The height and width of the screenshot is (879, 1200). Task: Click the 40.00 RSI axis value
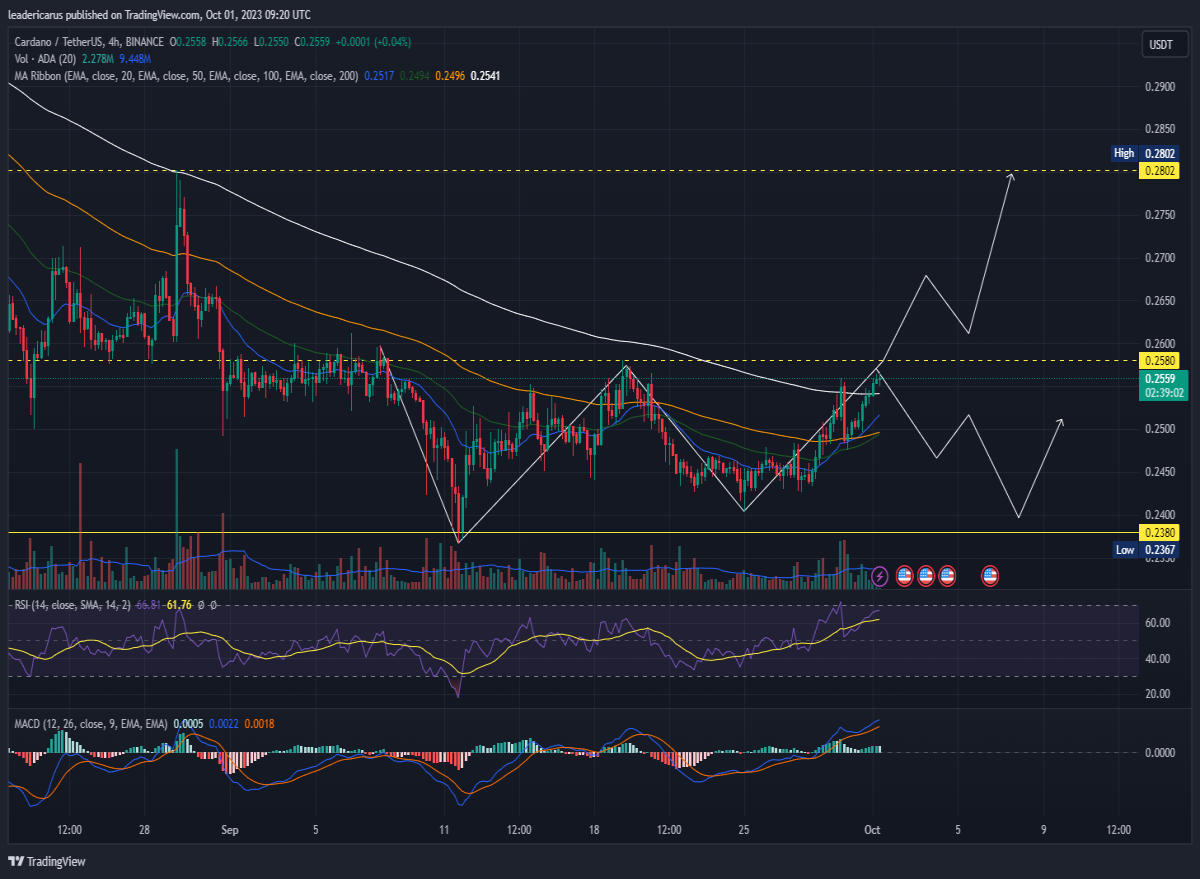pyautogui.click(x=1158, y=658)
